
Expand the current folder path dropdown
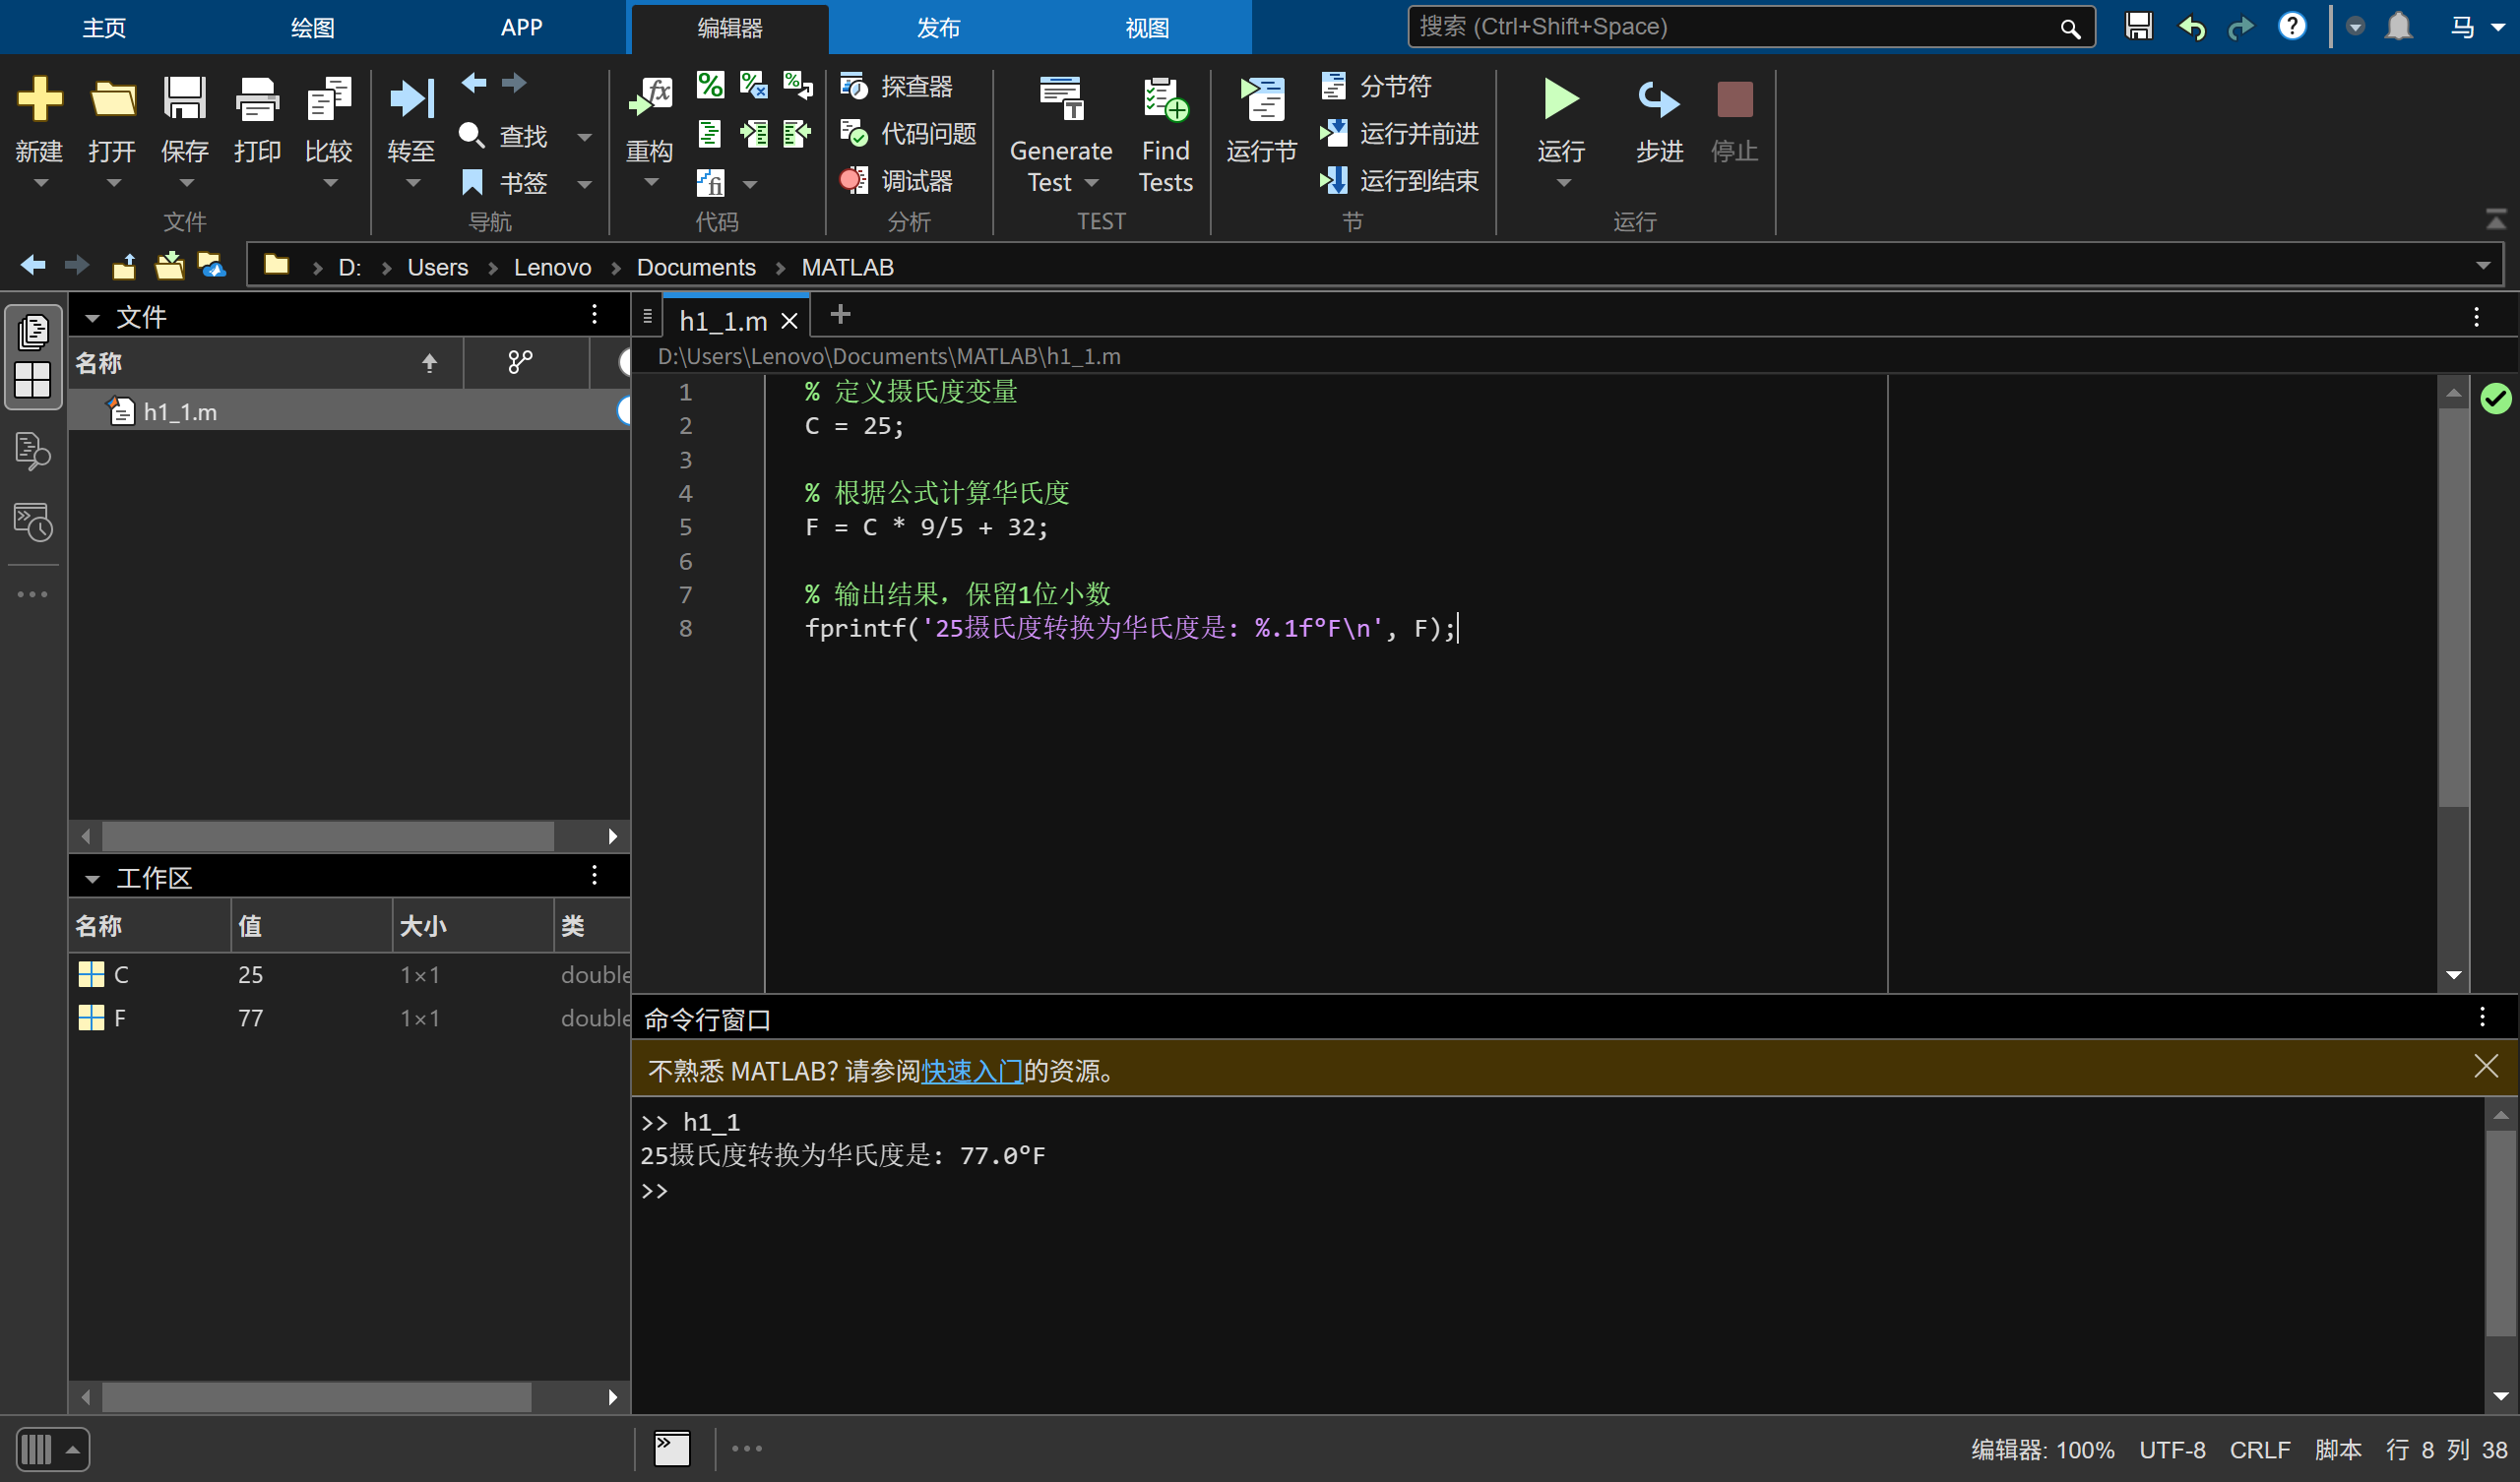click(x=2483, y=266)
